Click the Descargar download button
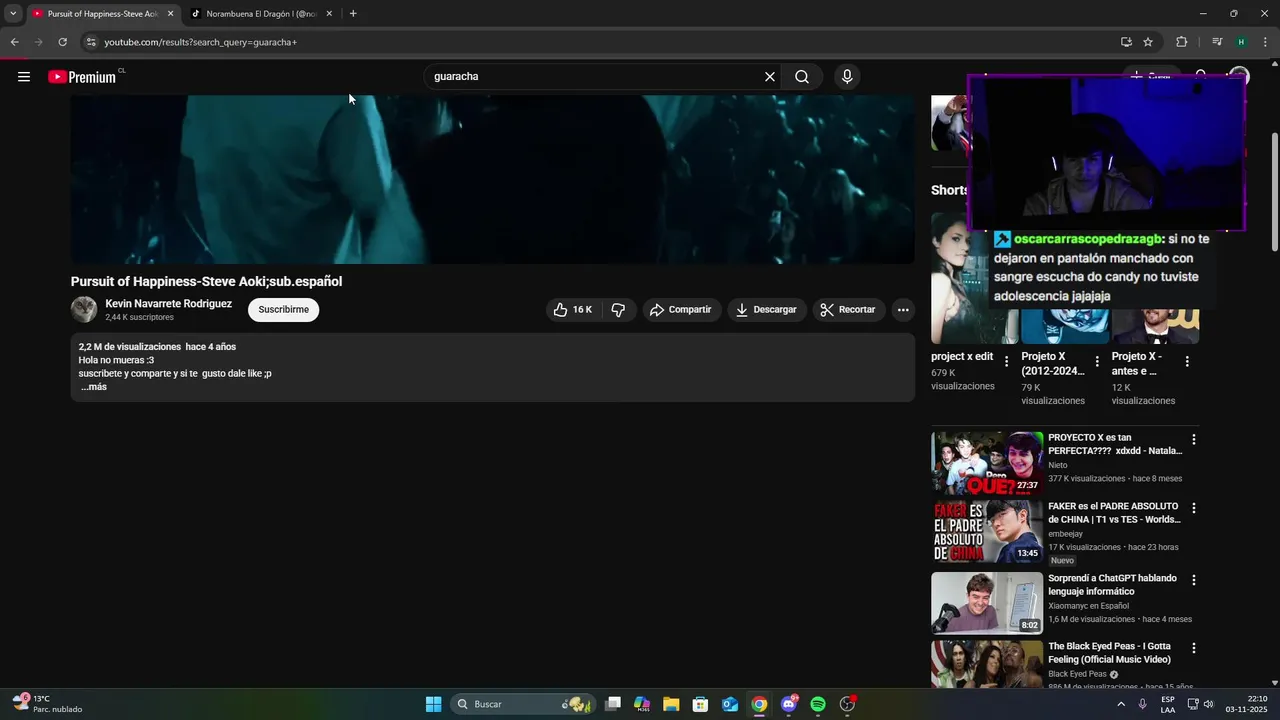This screenshot has height=720, width=1280. point(767,310)
